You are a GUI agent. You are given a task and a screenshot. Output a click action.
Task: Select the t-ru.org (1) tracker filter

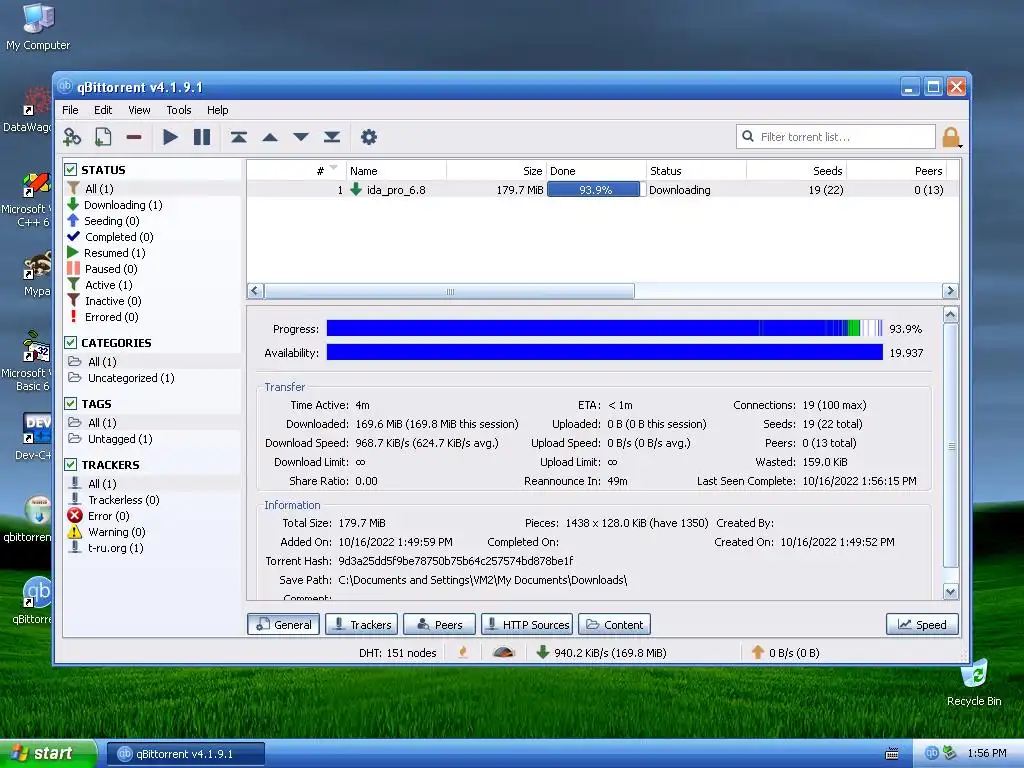[x=116, y=548]
